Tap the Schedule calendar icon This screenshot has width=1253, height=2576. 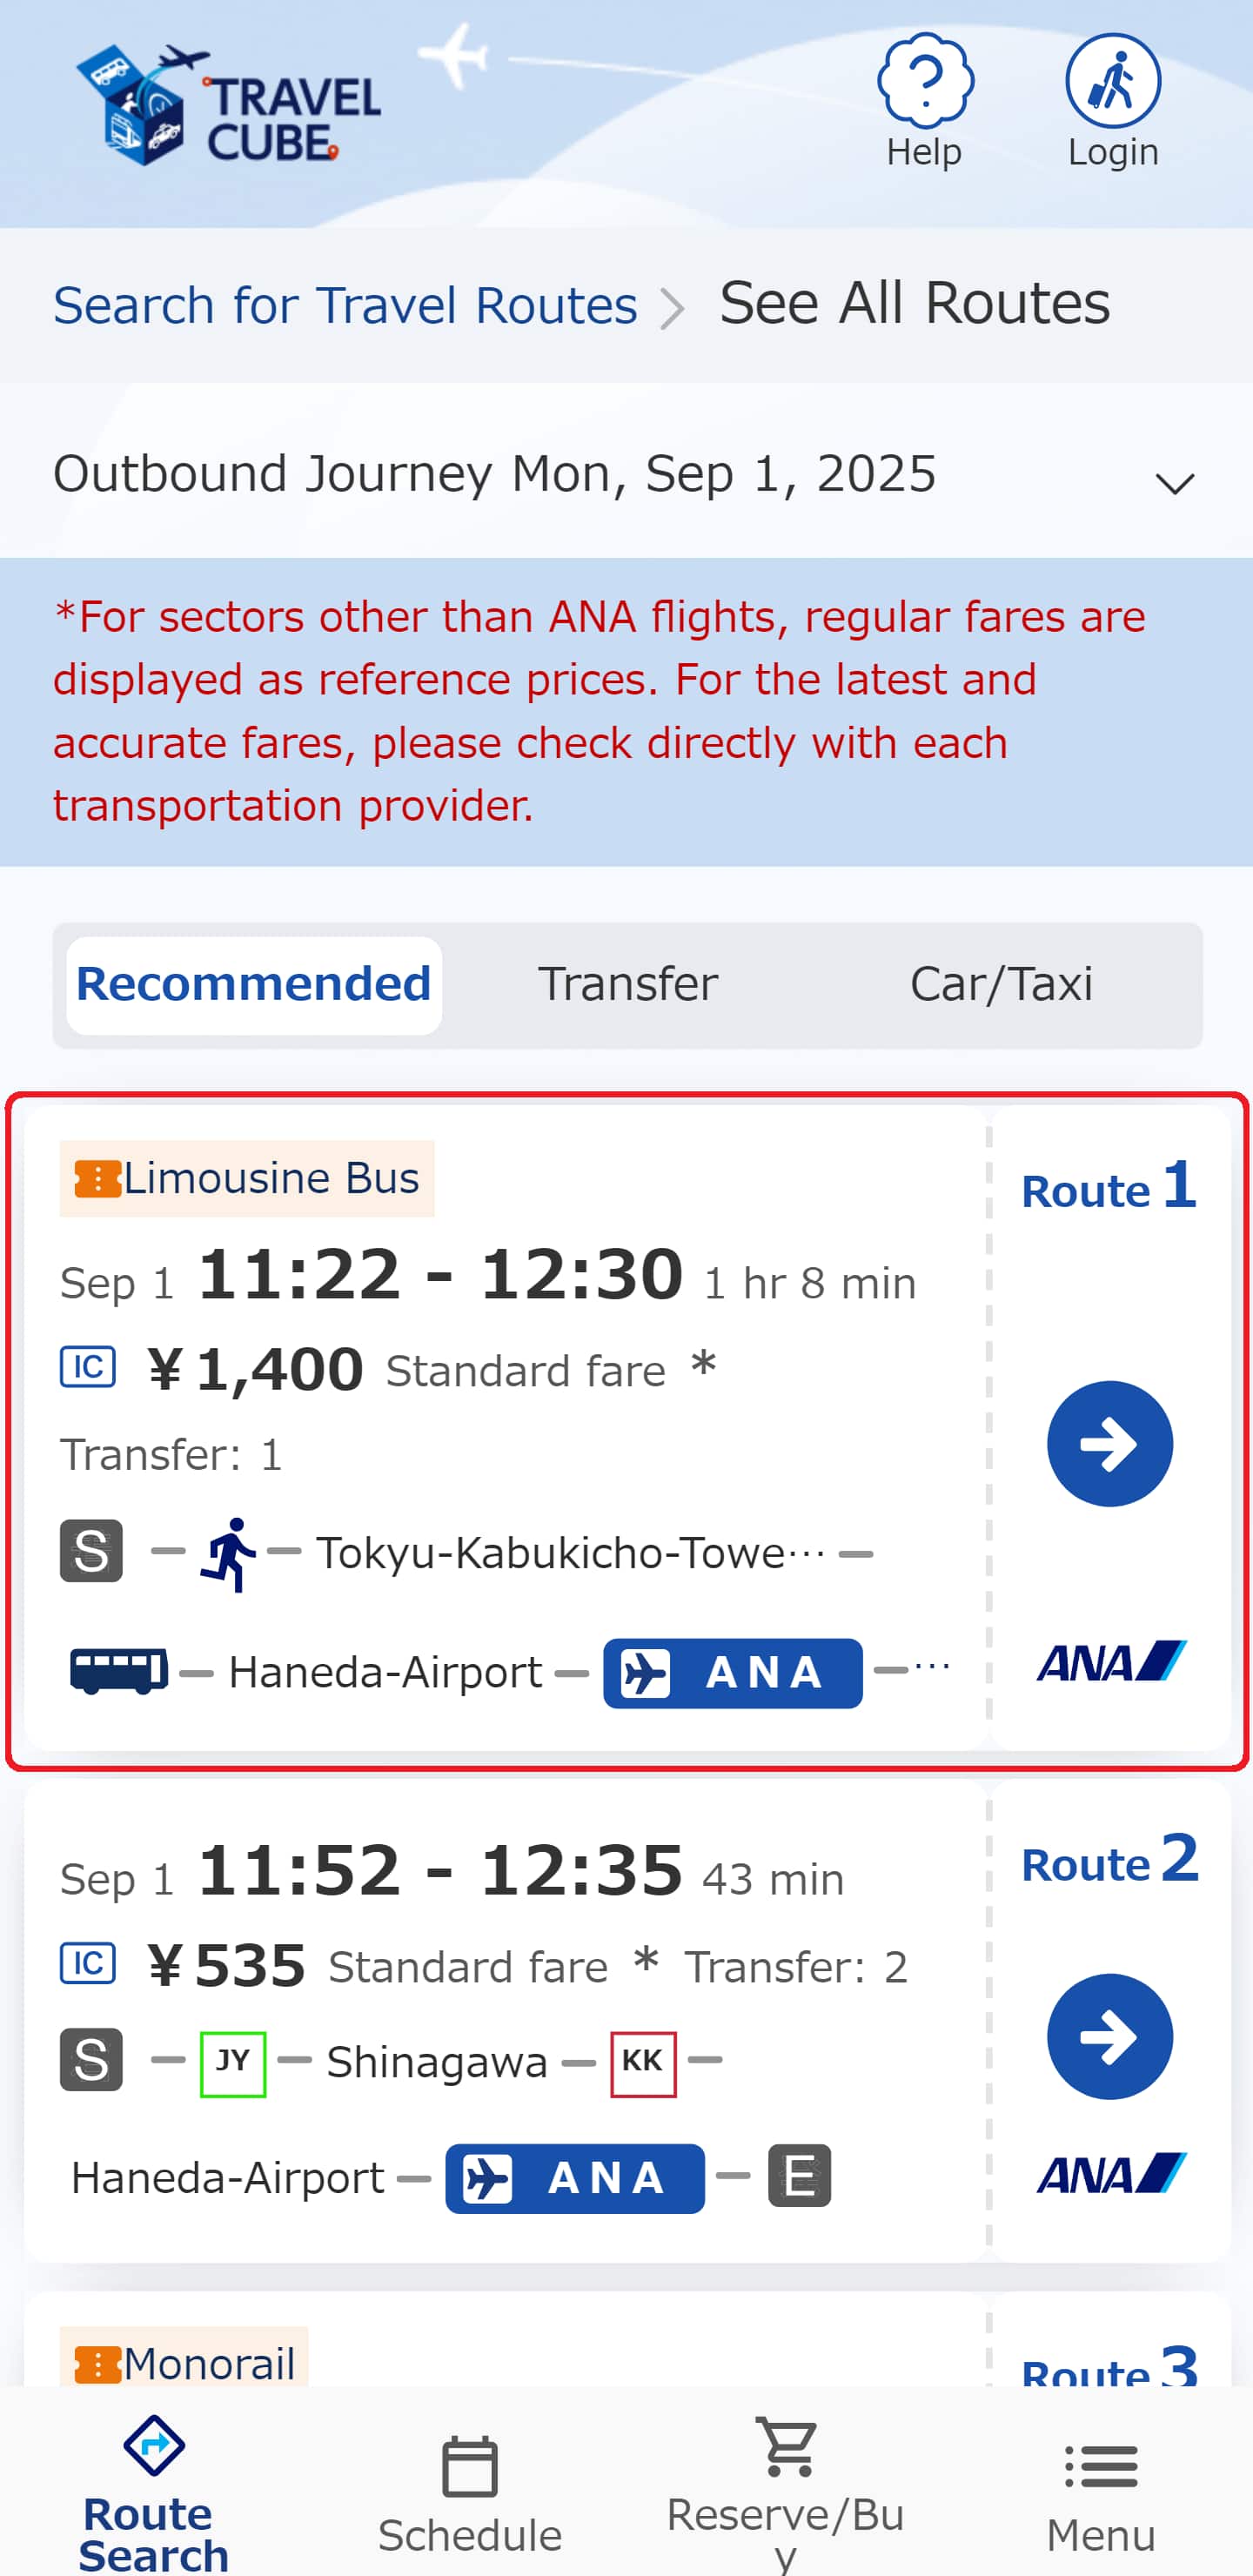point(469,2466)
